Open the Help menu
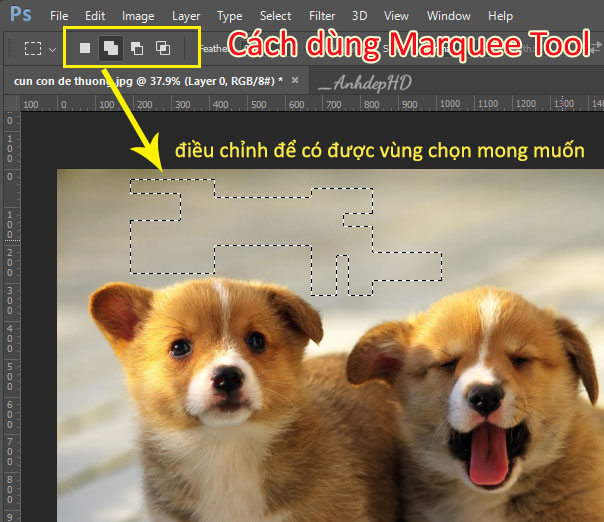 pyautogui.click(x=500, y=16)
